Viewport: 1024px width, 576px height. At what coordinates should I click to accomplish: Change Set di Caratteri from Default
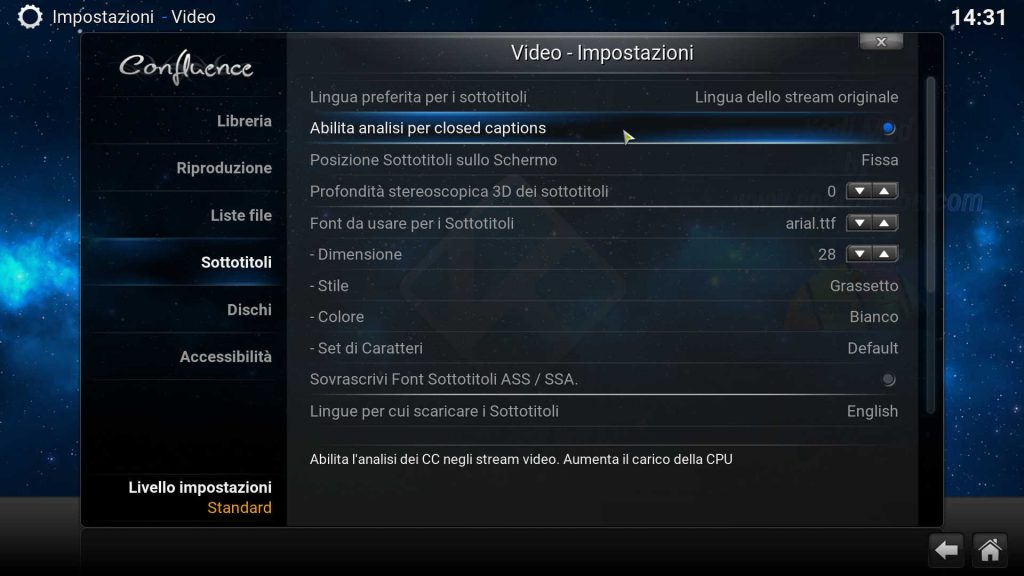click(x=603, y=348)
